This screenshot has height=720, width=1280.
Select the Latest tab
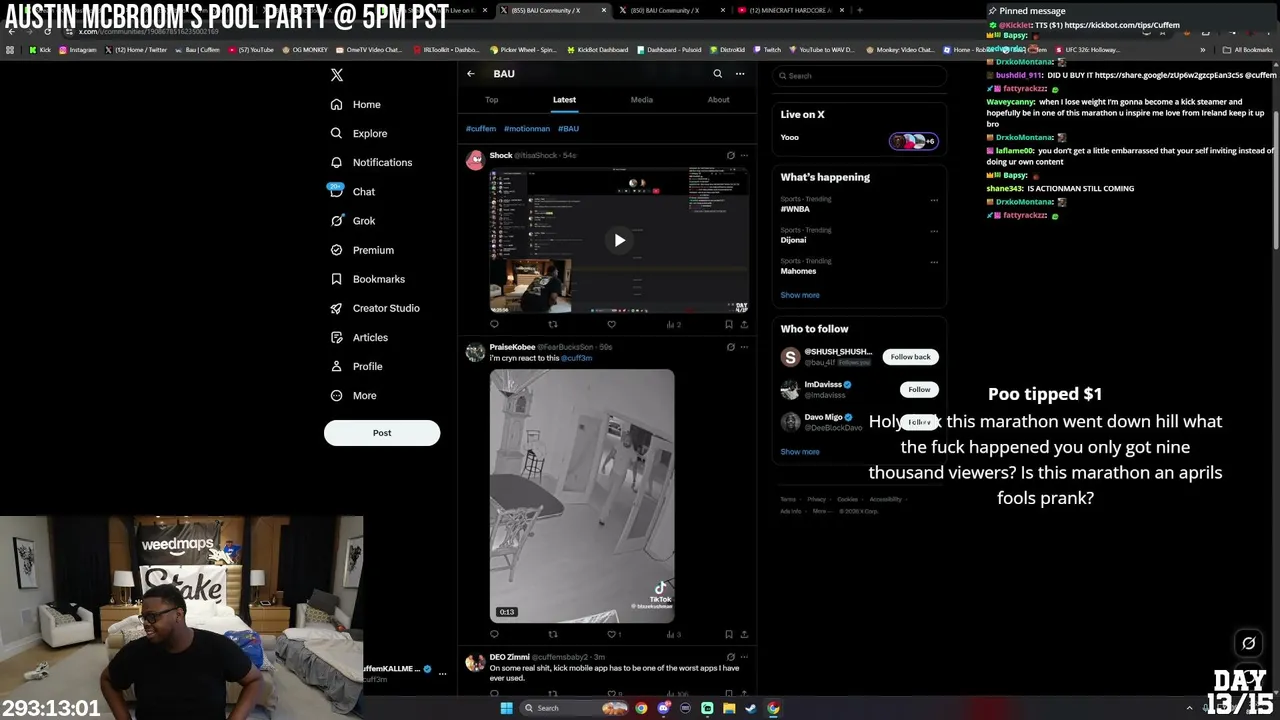tap(564, 100)
